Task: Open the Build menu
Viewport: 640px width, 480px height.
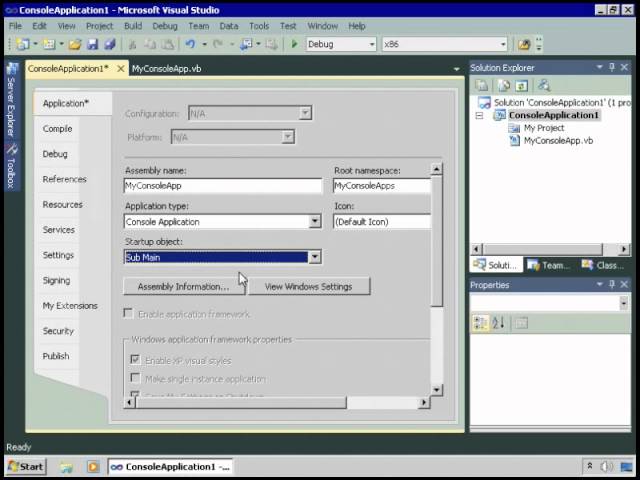Action: click(133, 26)
